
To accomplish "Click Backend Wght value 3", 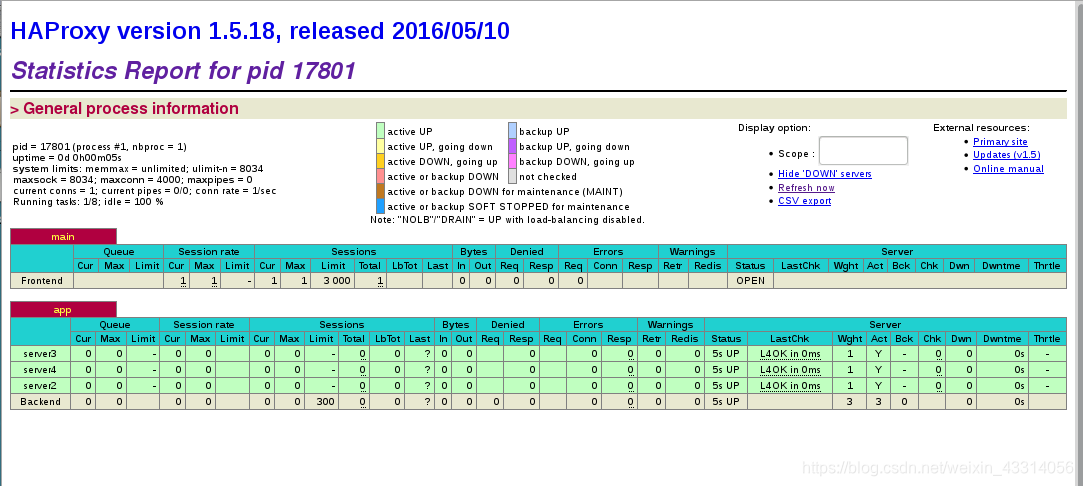I will (849, 401).
